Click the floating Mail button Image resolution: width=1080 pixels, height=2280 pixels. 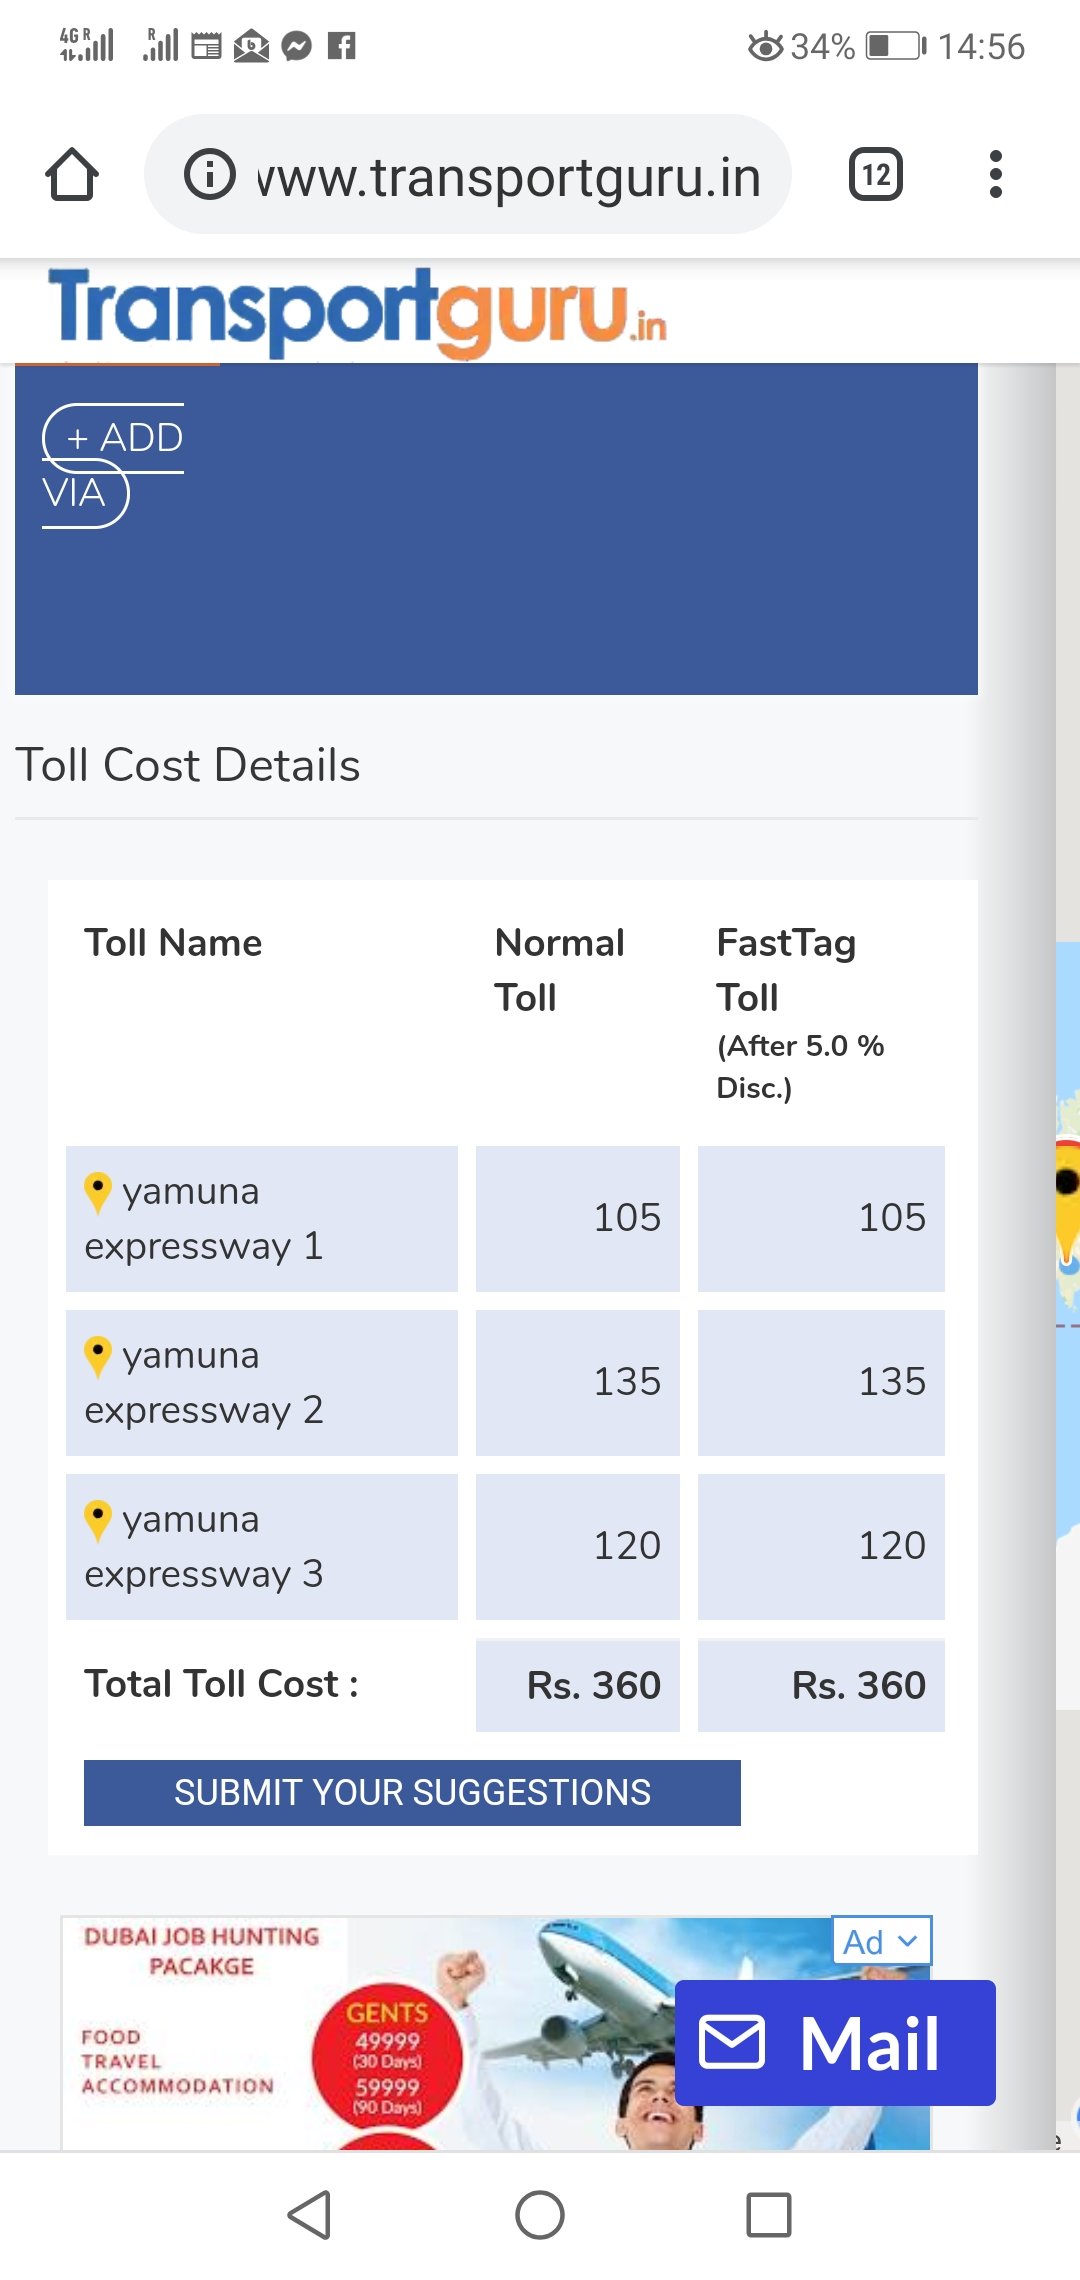835,2043
